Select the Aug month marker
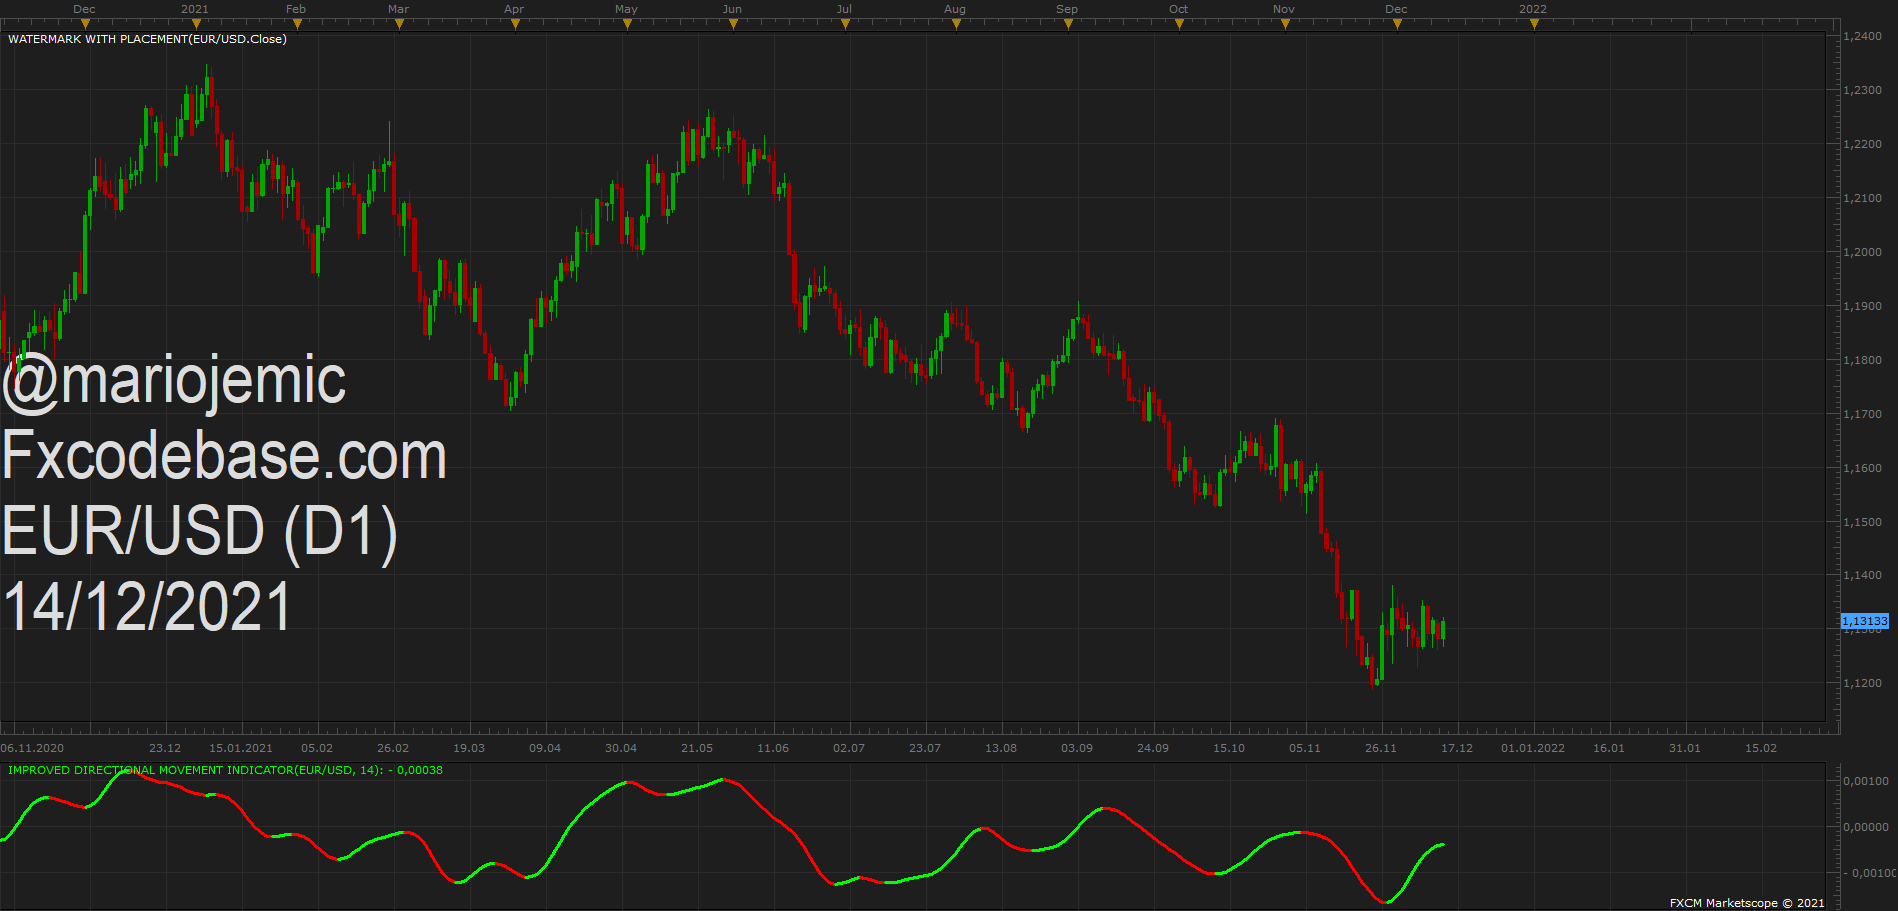The image size is (1898, 911). 956,24
